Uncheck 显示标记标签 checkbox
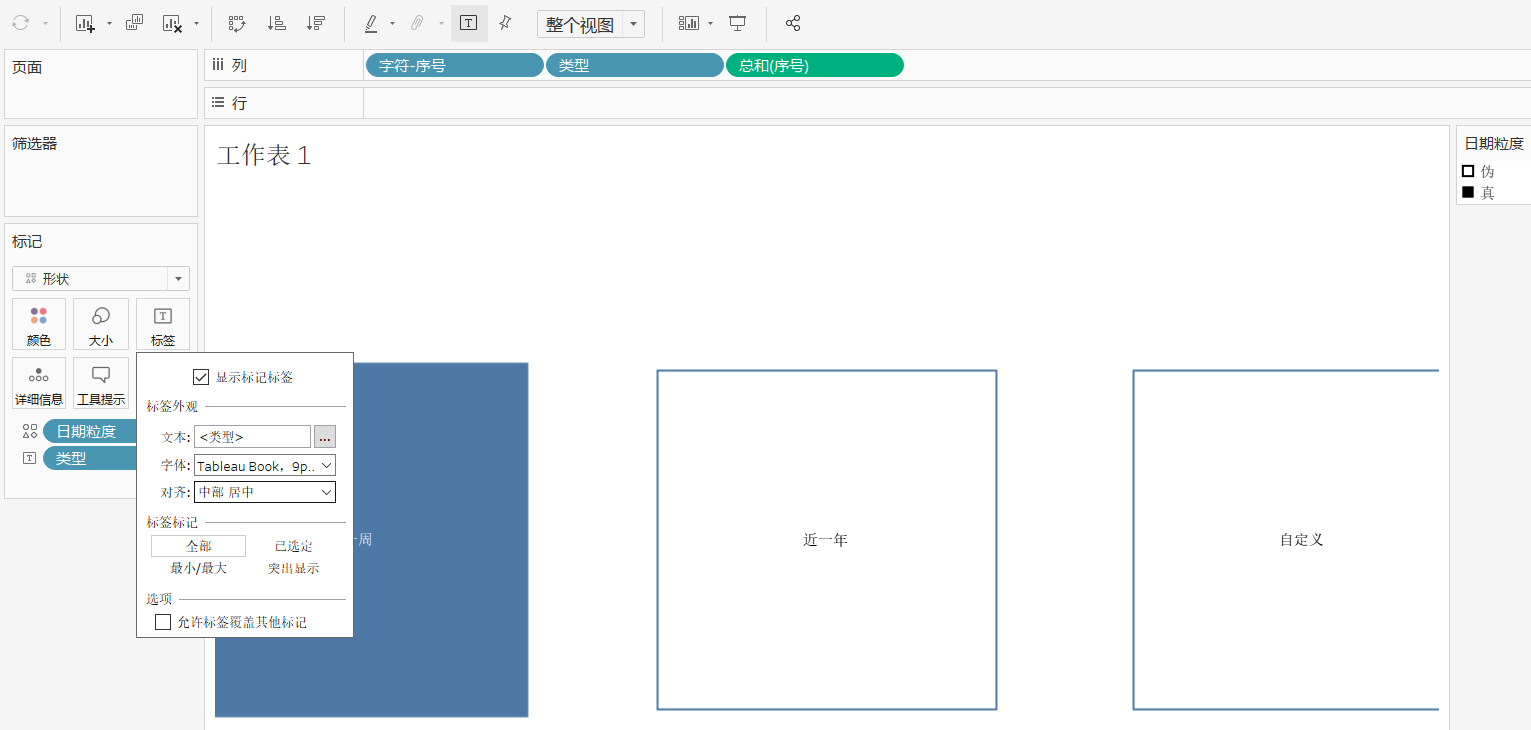 pyautogui.click(x=201, y=377)
